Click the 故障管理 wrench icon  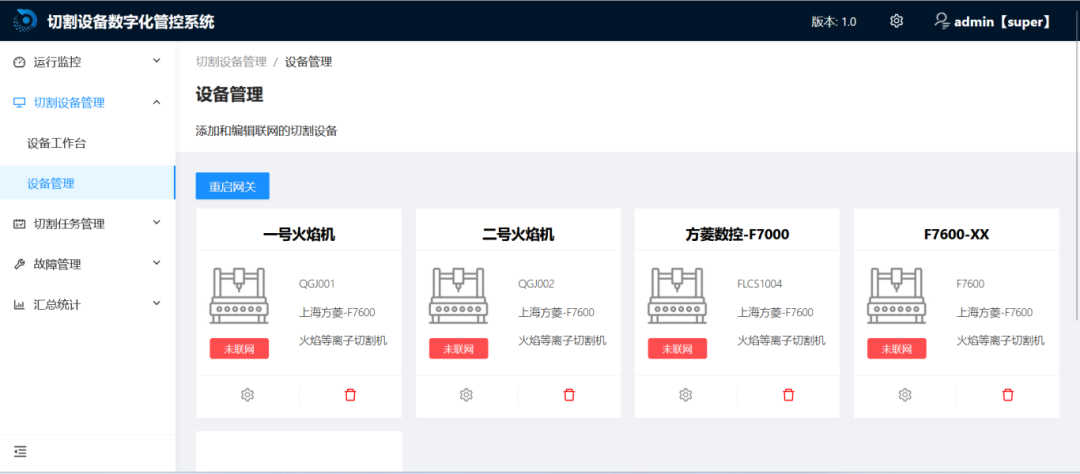coord(19,264)
